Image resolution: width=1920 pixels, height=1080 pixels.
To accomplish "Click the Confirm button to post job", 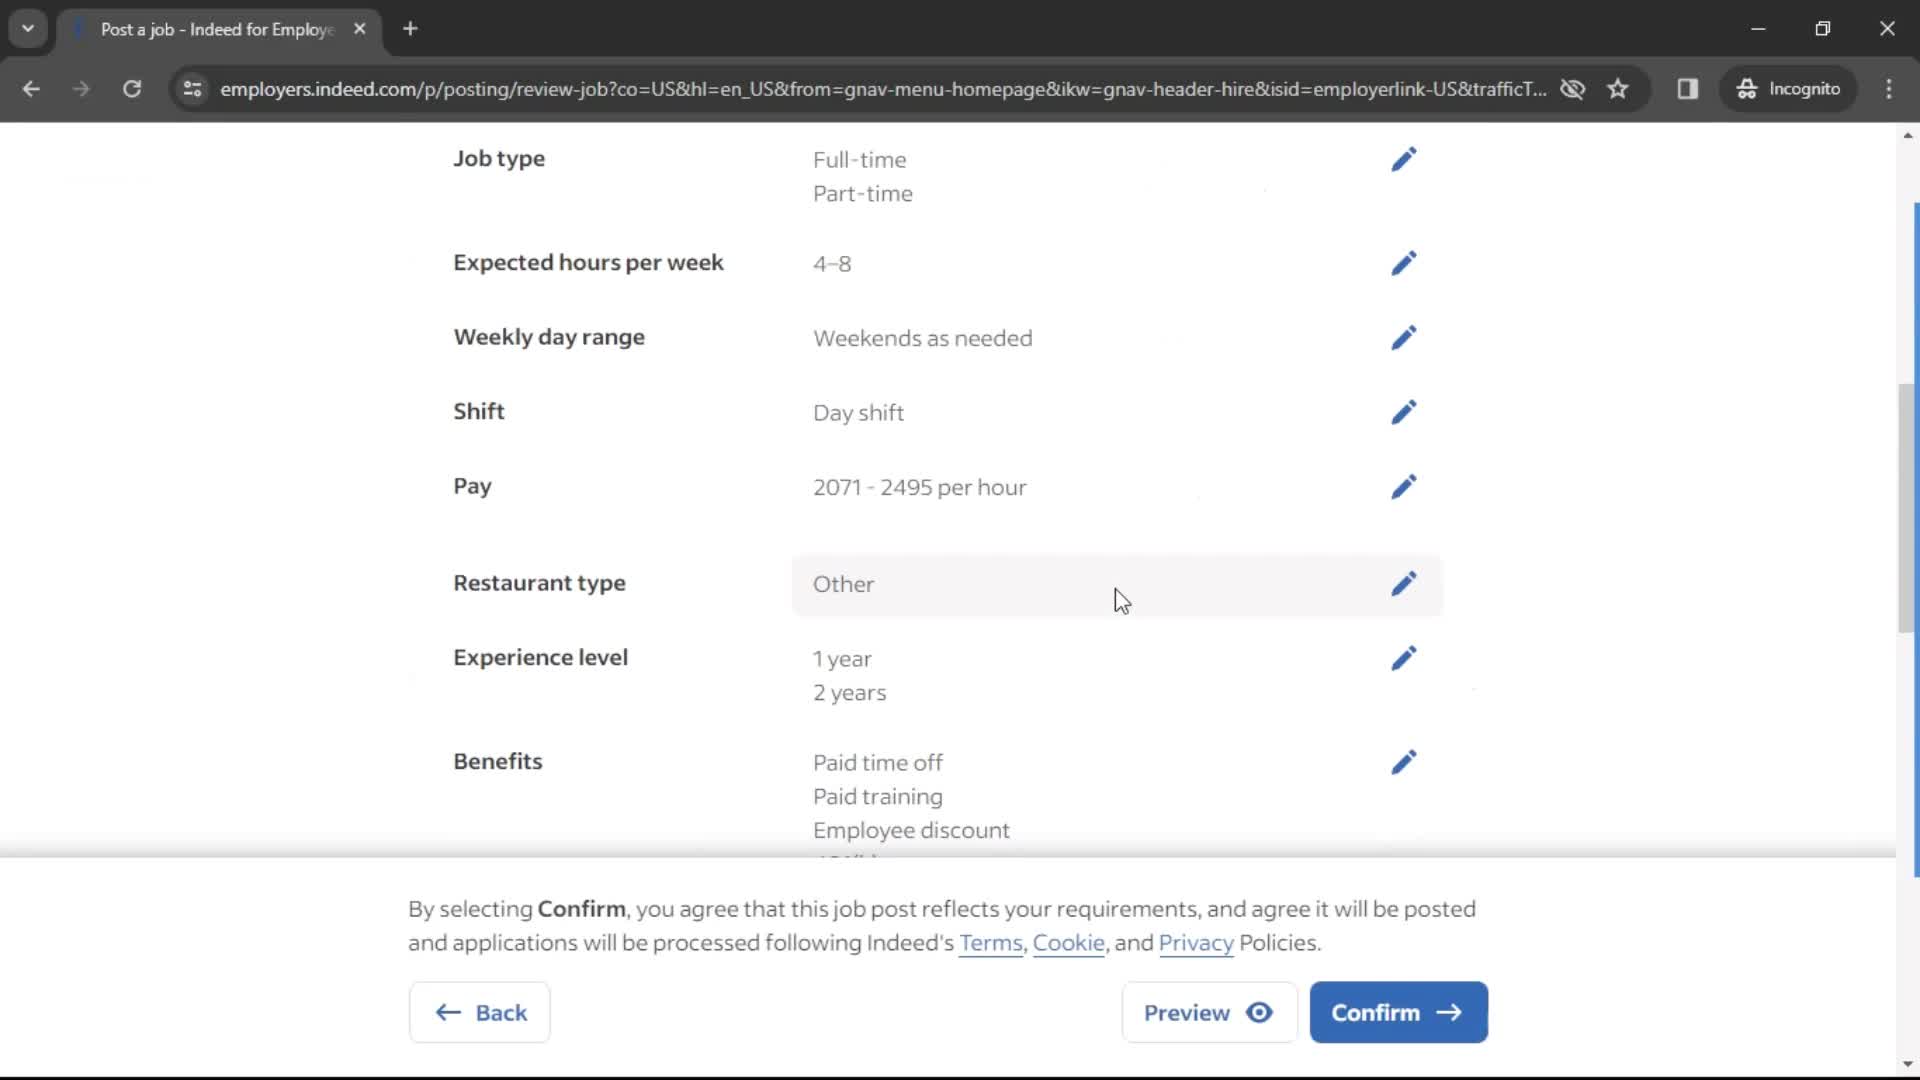I will (1398, 1011).
